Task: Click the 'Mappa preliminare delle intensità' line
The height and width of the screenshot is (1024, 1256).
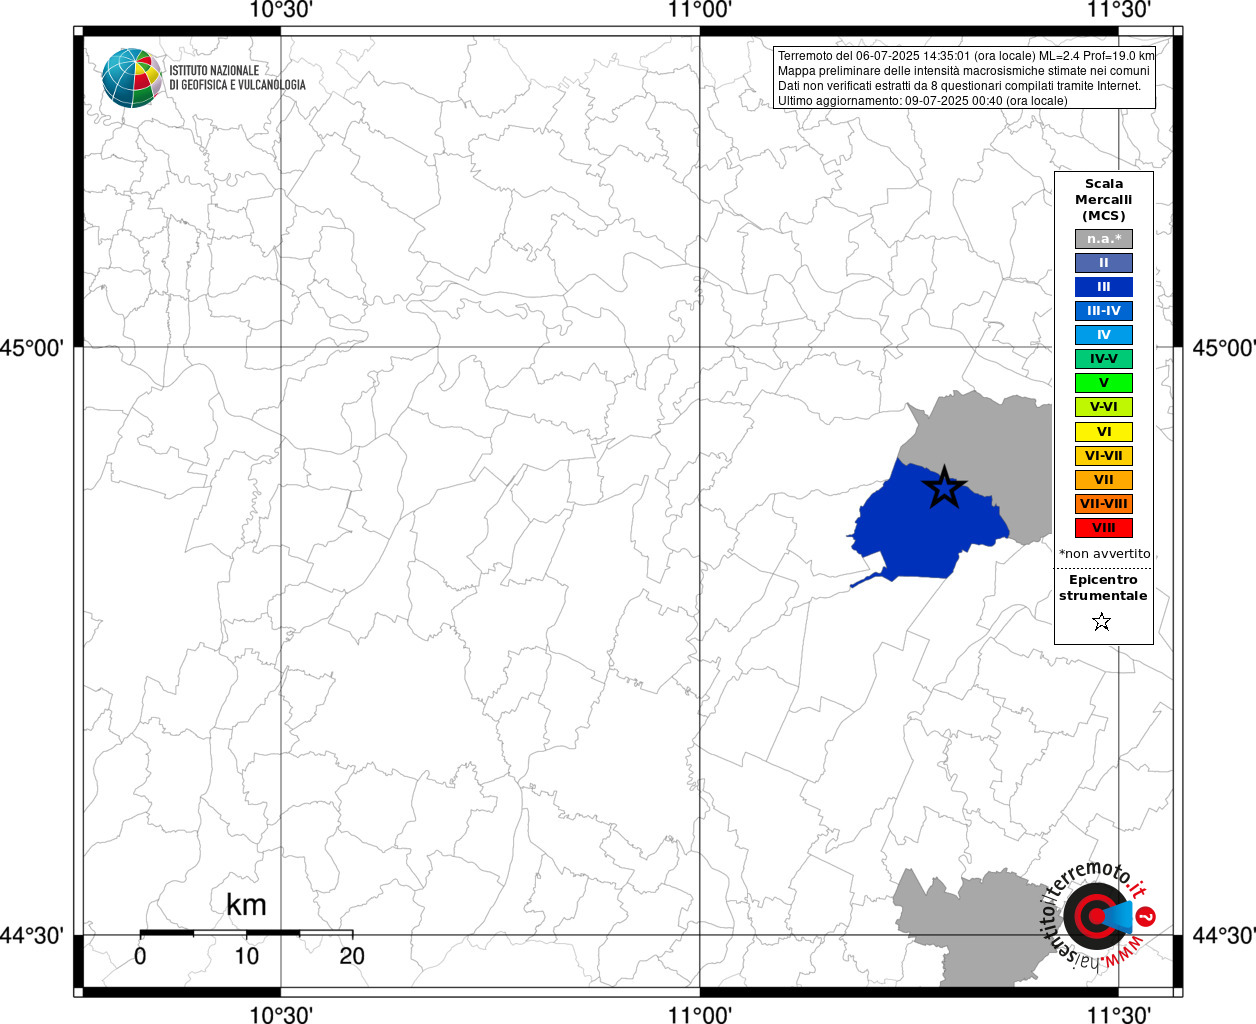Action: [x=964, y=71]
